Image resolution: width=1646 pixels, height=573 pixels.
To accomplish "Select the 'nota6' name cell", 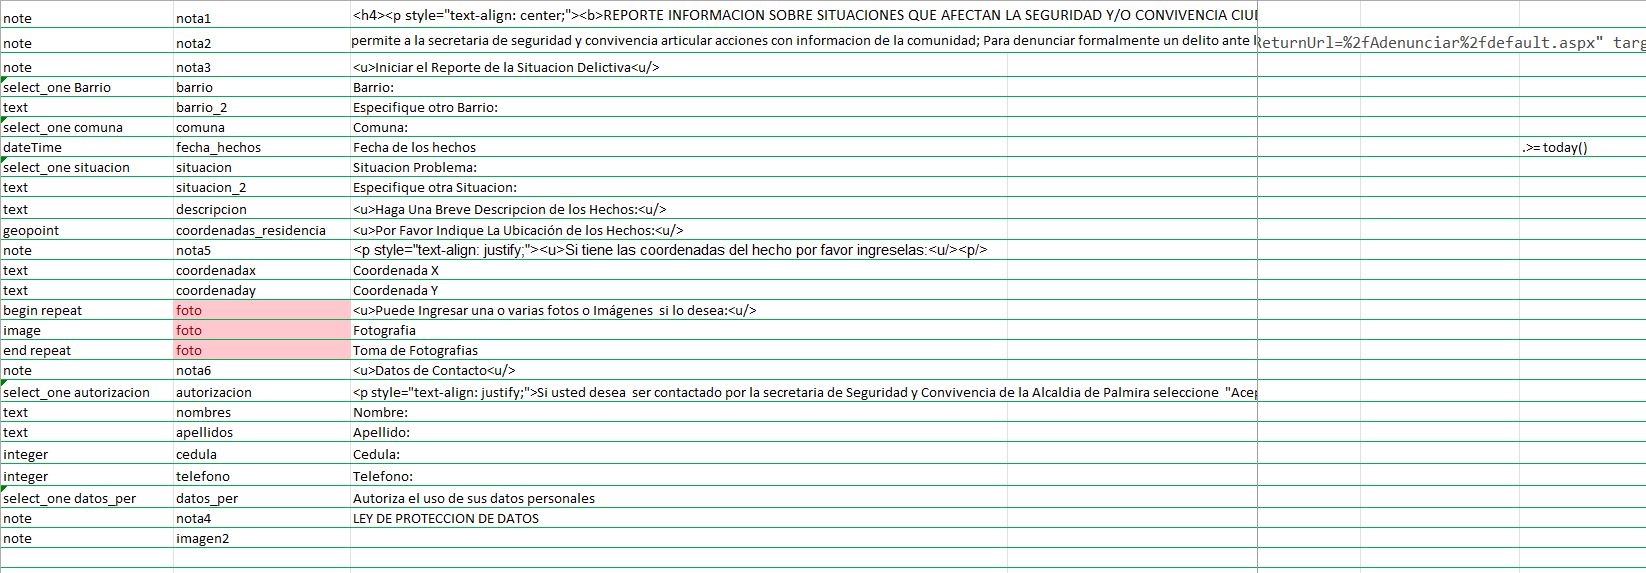I will pyautogui.click(x=262, y=370).
